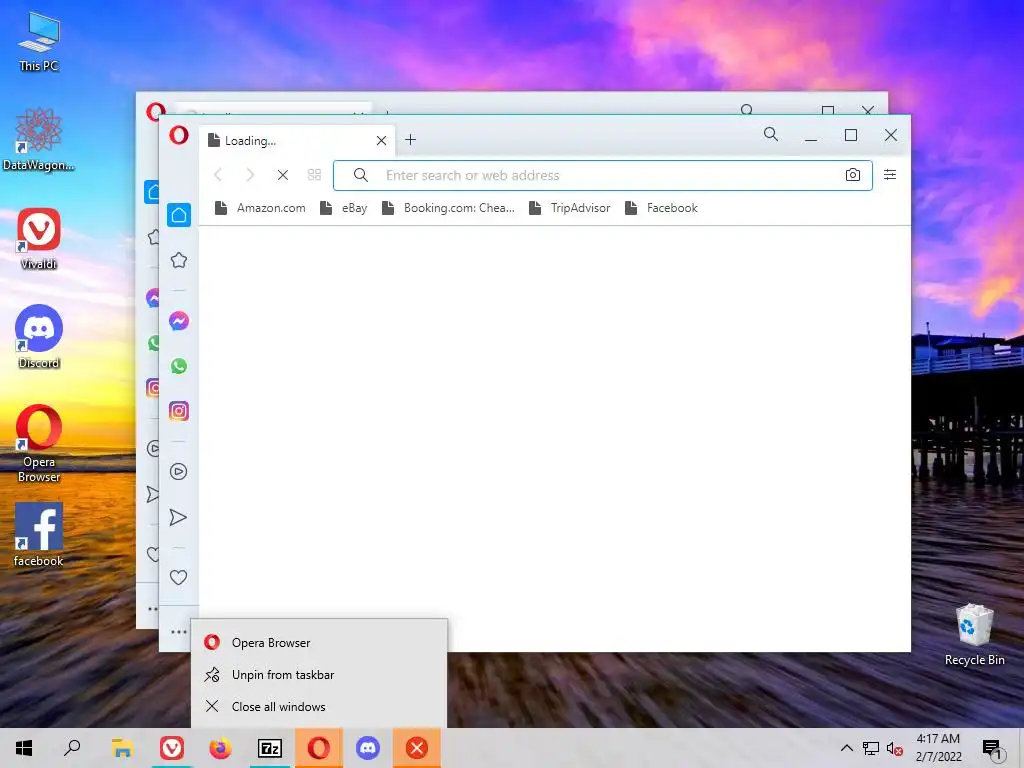Select the Loading... tab
The image size is (1024, 768).
pos(296,140)
